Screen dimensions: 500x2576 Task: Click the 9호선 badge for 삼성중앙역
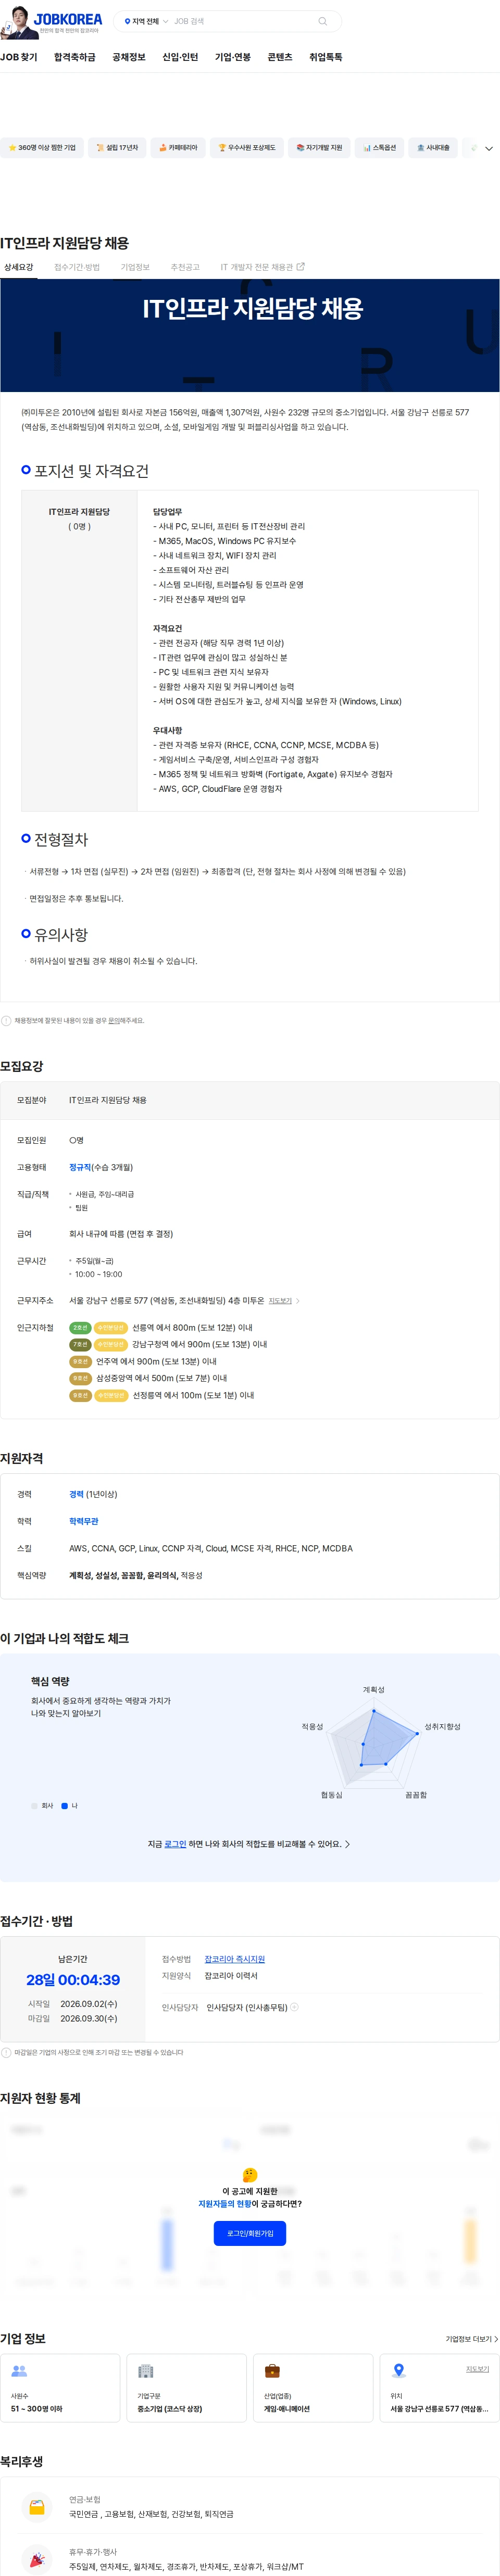tap(80, 1378)
